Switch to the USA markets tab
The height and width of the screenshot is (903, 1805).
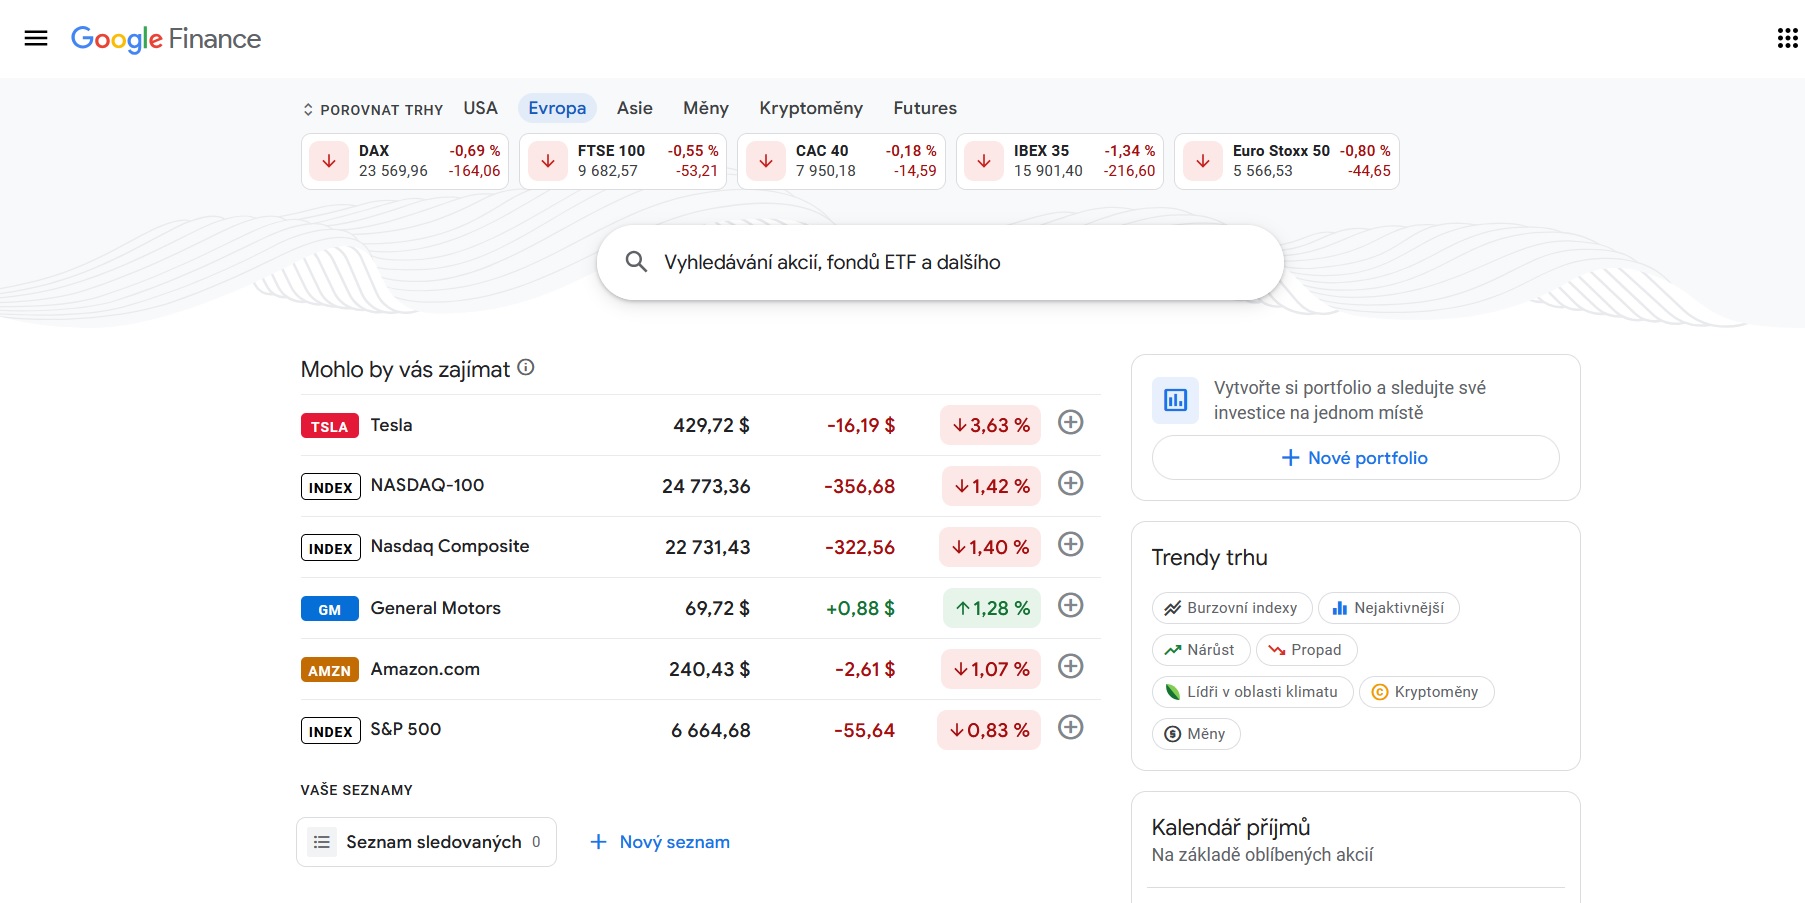(480, 108)
